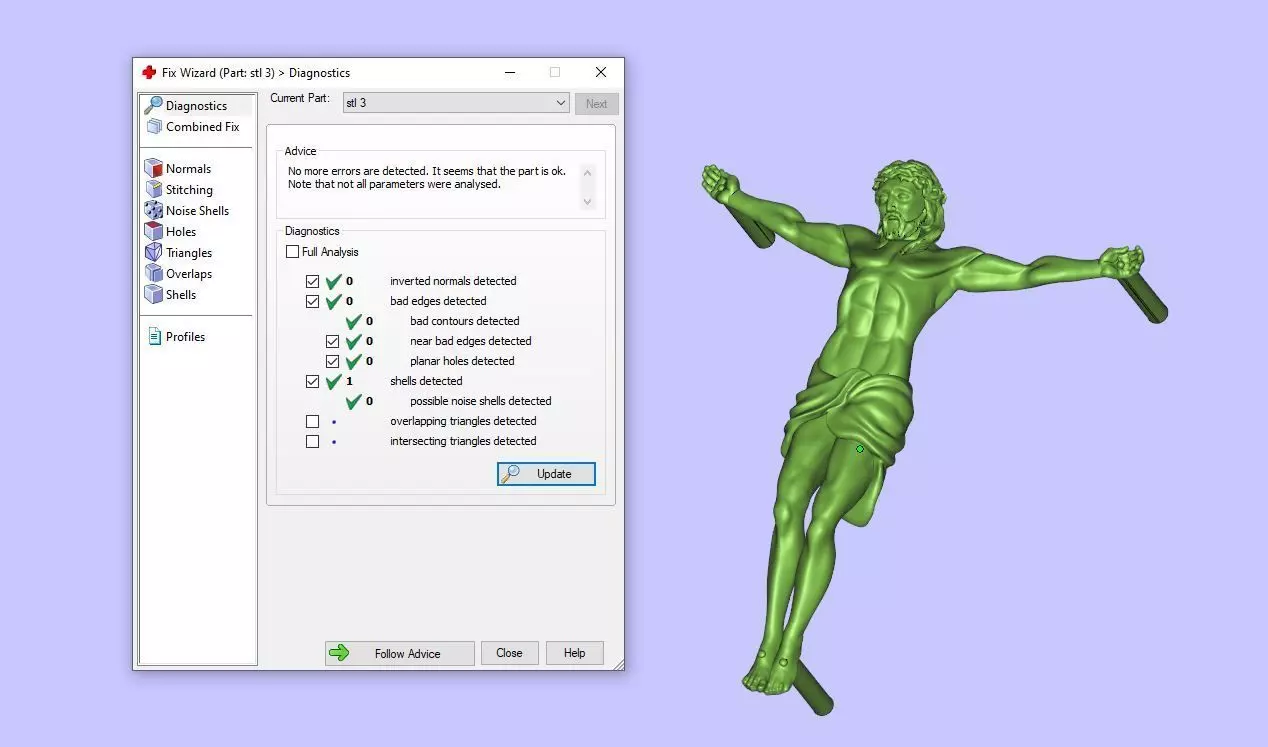
Task: Uncheck shells detected checkbox
Action: [312, 381]
